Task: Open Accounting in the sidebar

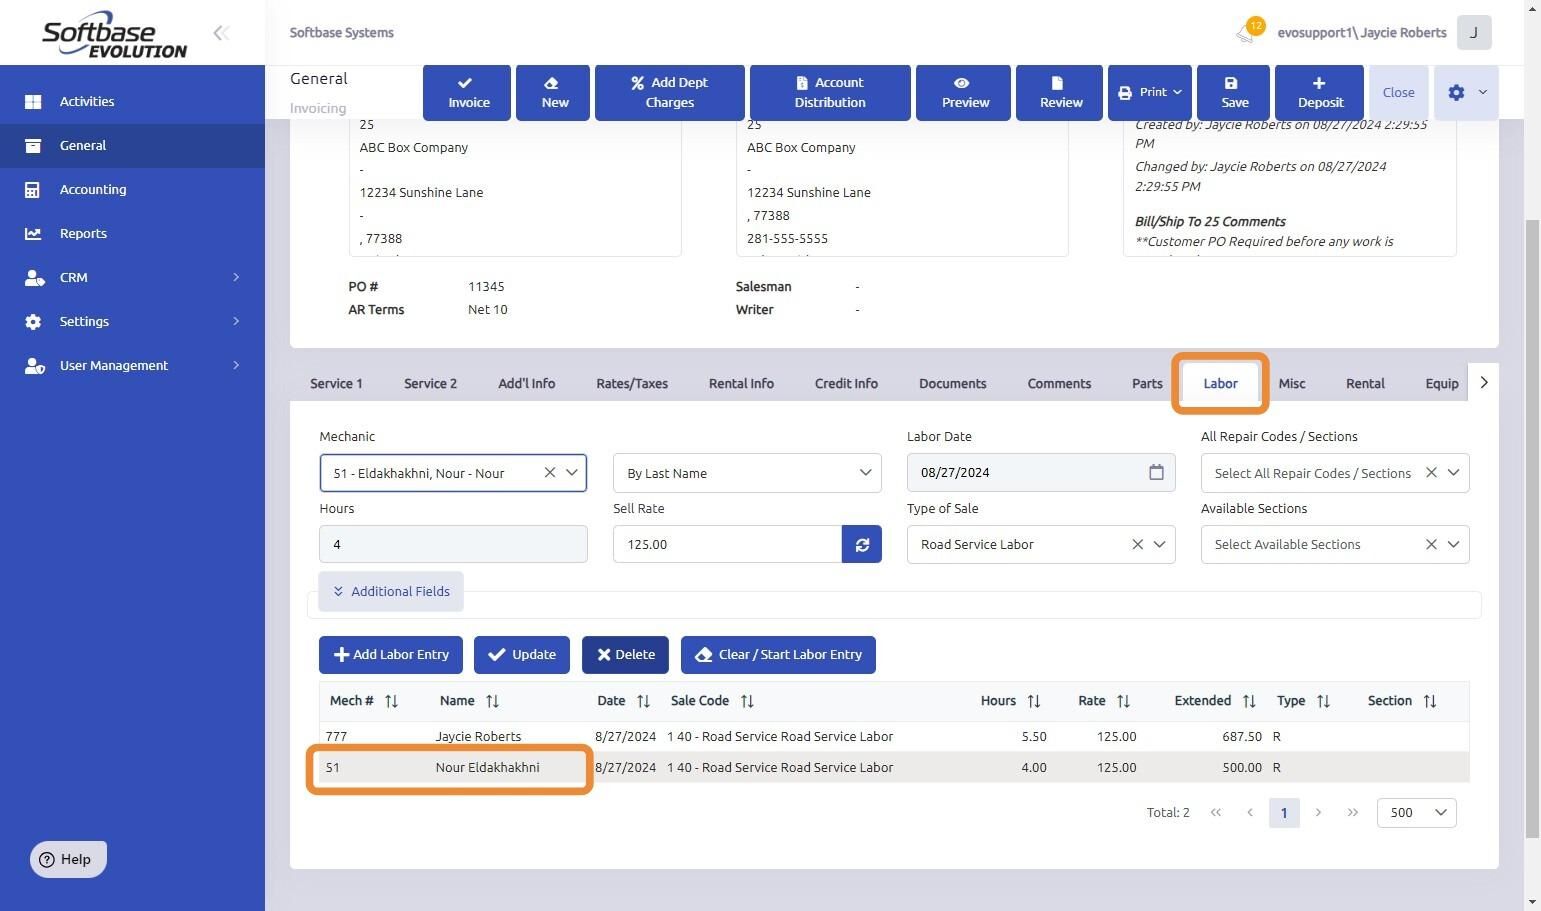Action: click(132, 189)
